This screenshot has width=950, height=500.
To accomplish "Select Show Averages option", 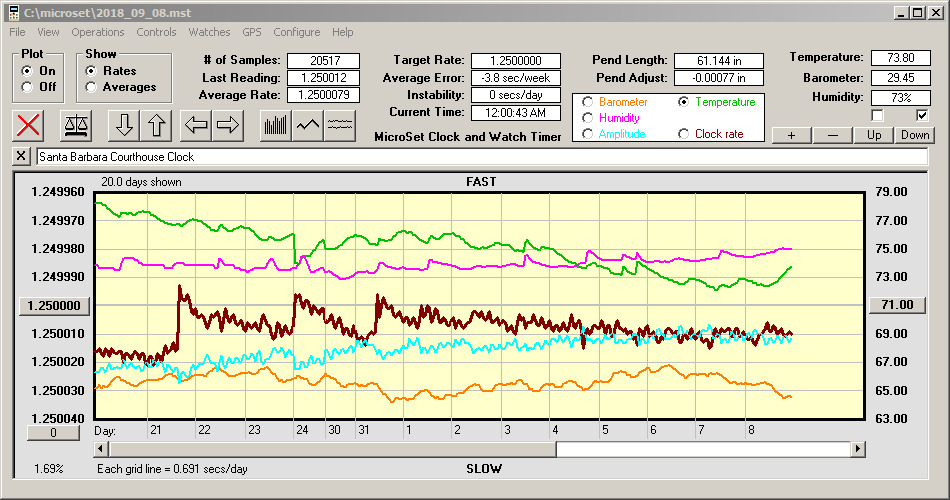I will point(91,87).
